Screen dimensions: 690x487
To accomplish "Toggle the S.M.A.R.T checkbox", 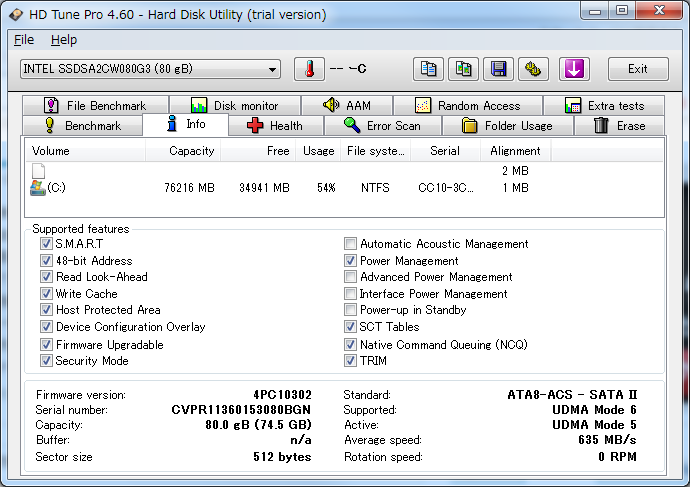I will [x=46, y=244].
